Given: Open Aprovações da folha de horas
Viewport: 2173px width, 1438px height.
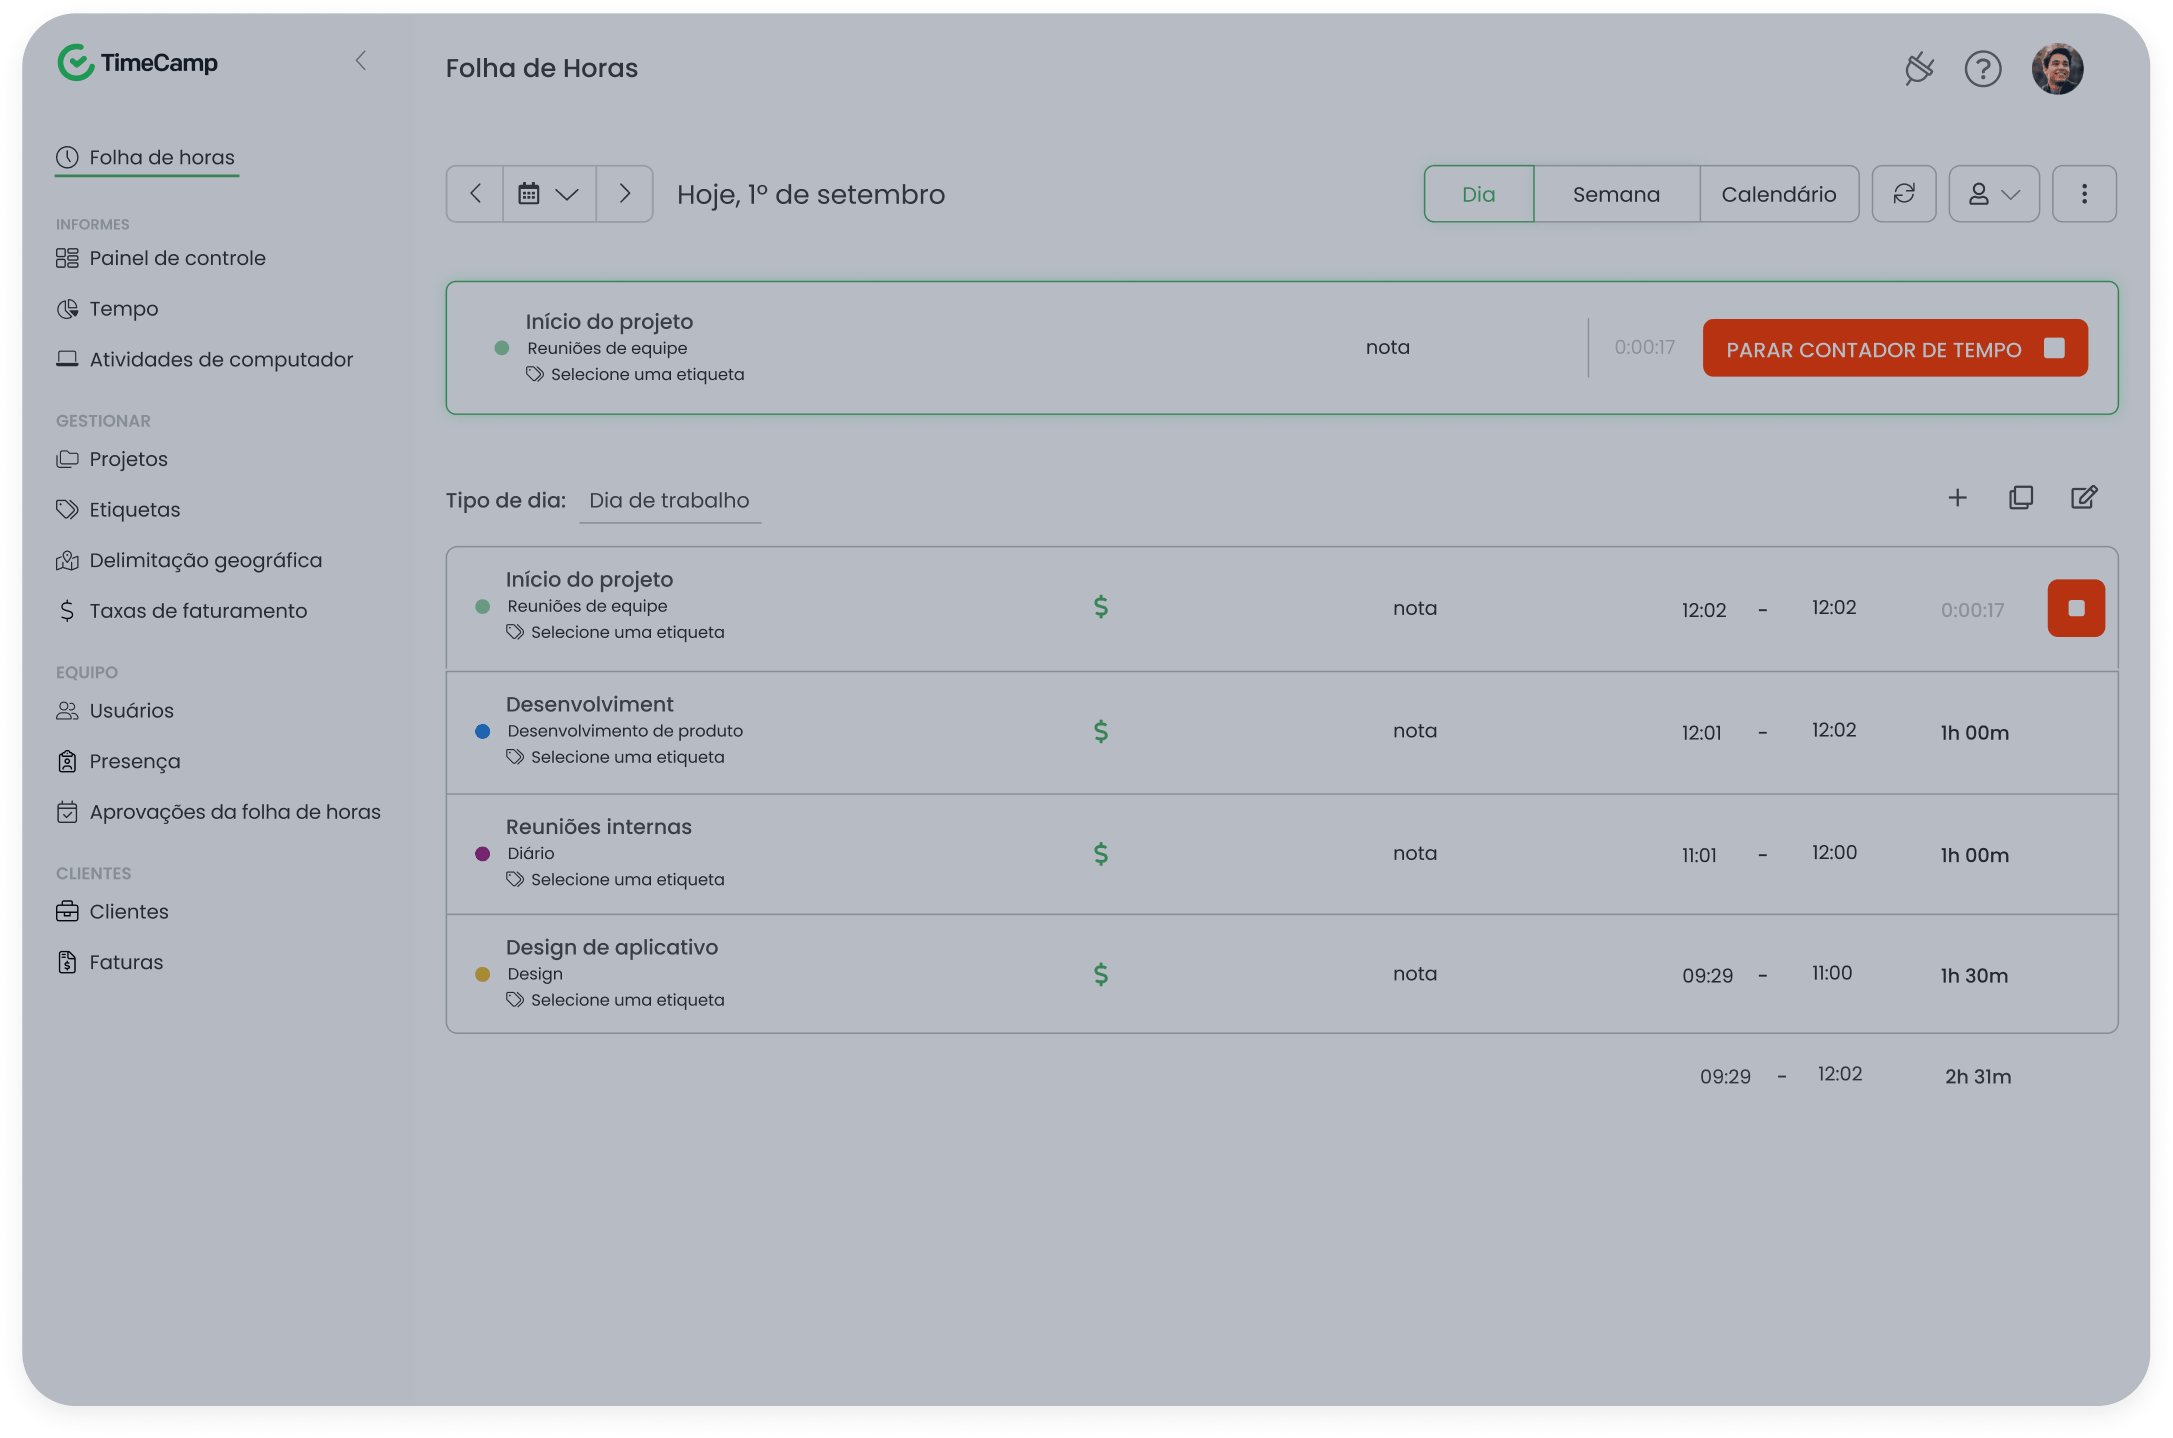Looking at the screenshot, I should [219, 812].
